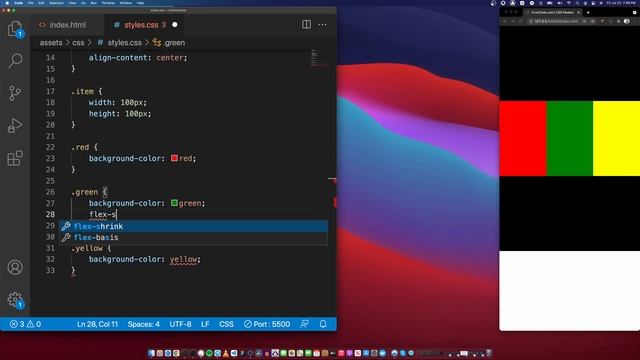Open the Run and Debug view
The image size is (640, 360).
pyautogui.click(x=15, y=126)
